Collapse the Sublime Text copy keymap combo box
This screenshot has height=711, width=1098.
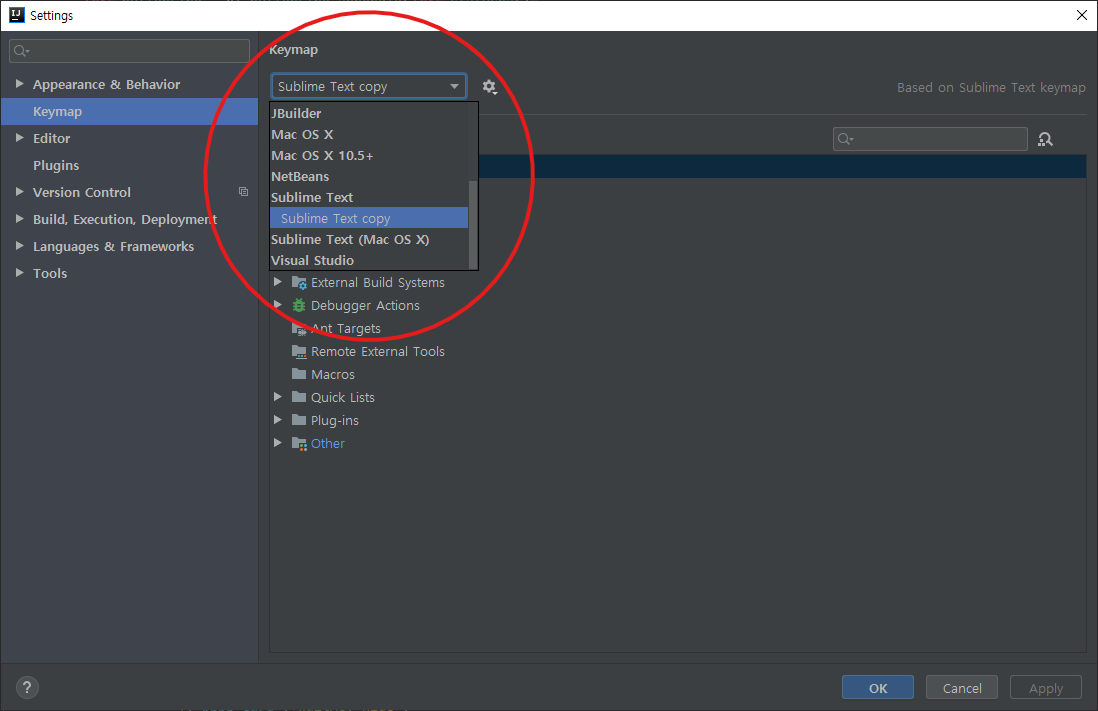point(368,86)
